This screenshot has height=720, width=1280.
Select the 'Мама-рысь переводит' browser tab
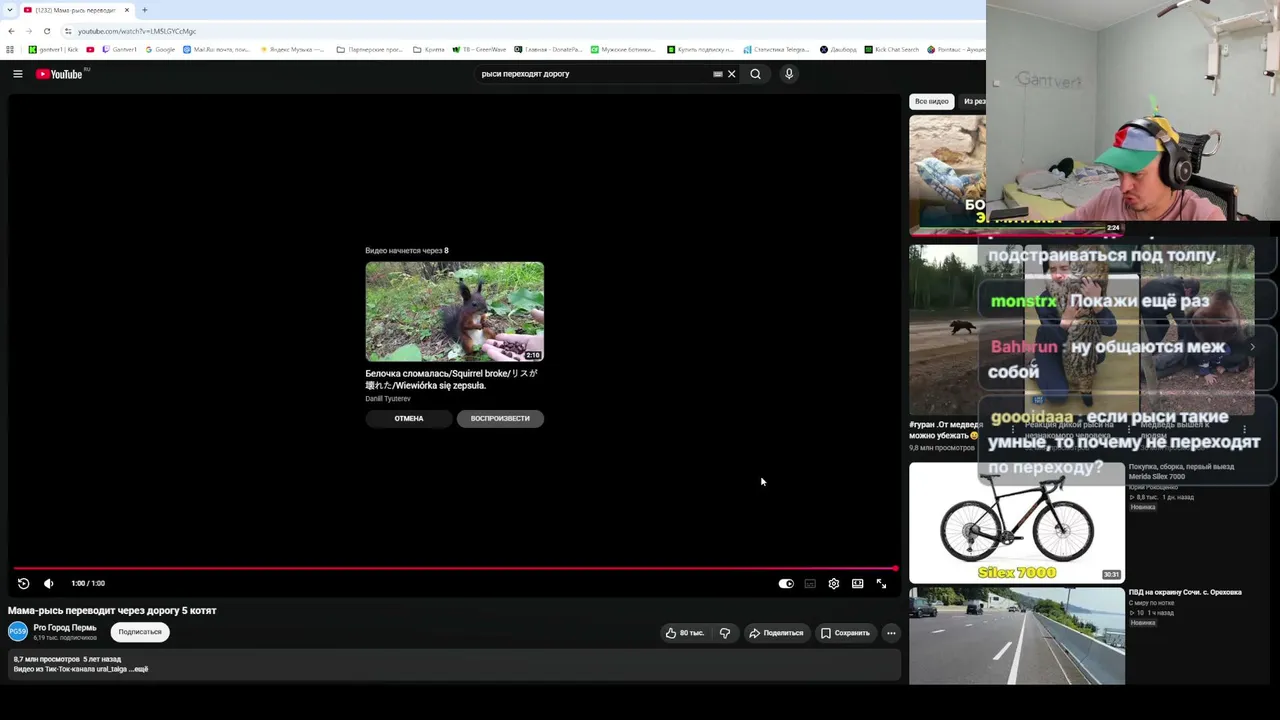(x=77, y=10)
